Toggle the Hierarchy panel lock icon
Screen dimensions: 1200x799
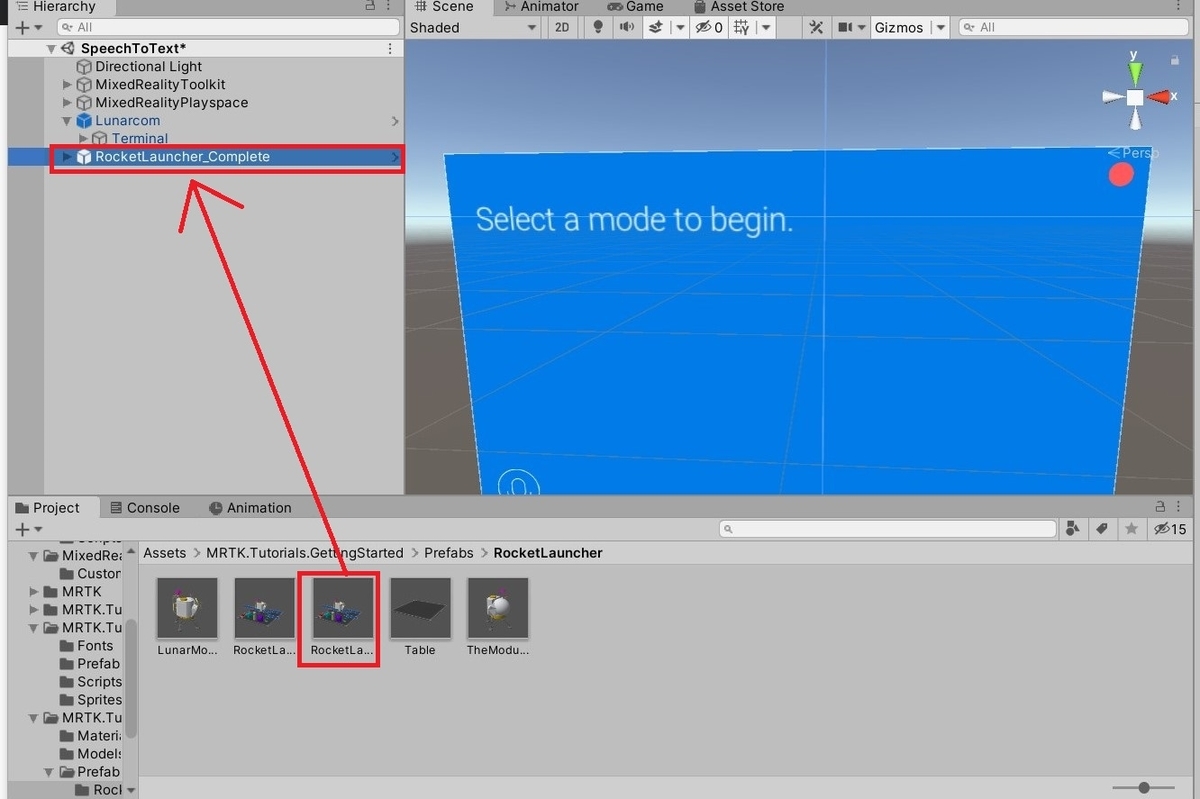[x=369, y=6]
